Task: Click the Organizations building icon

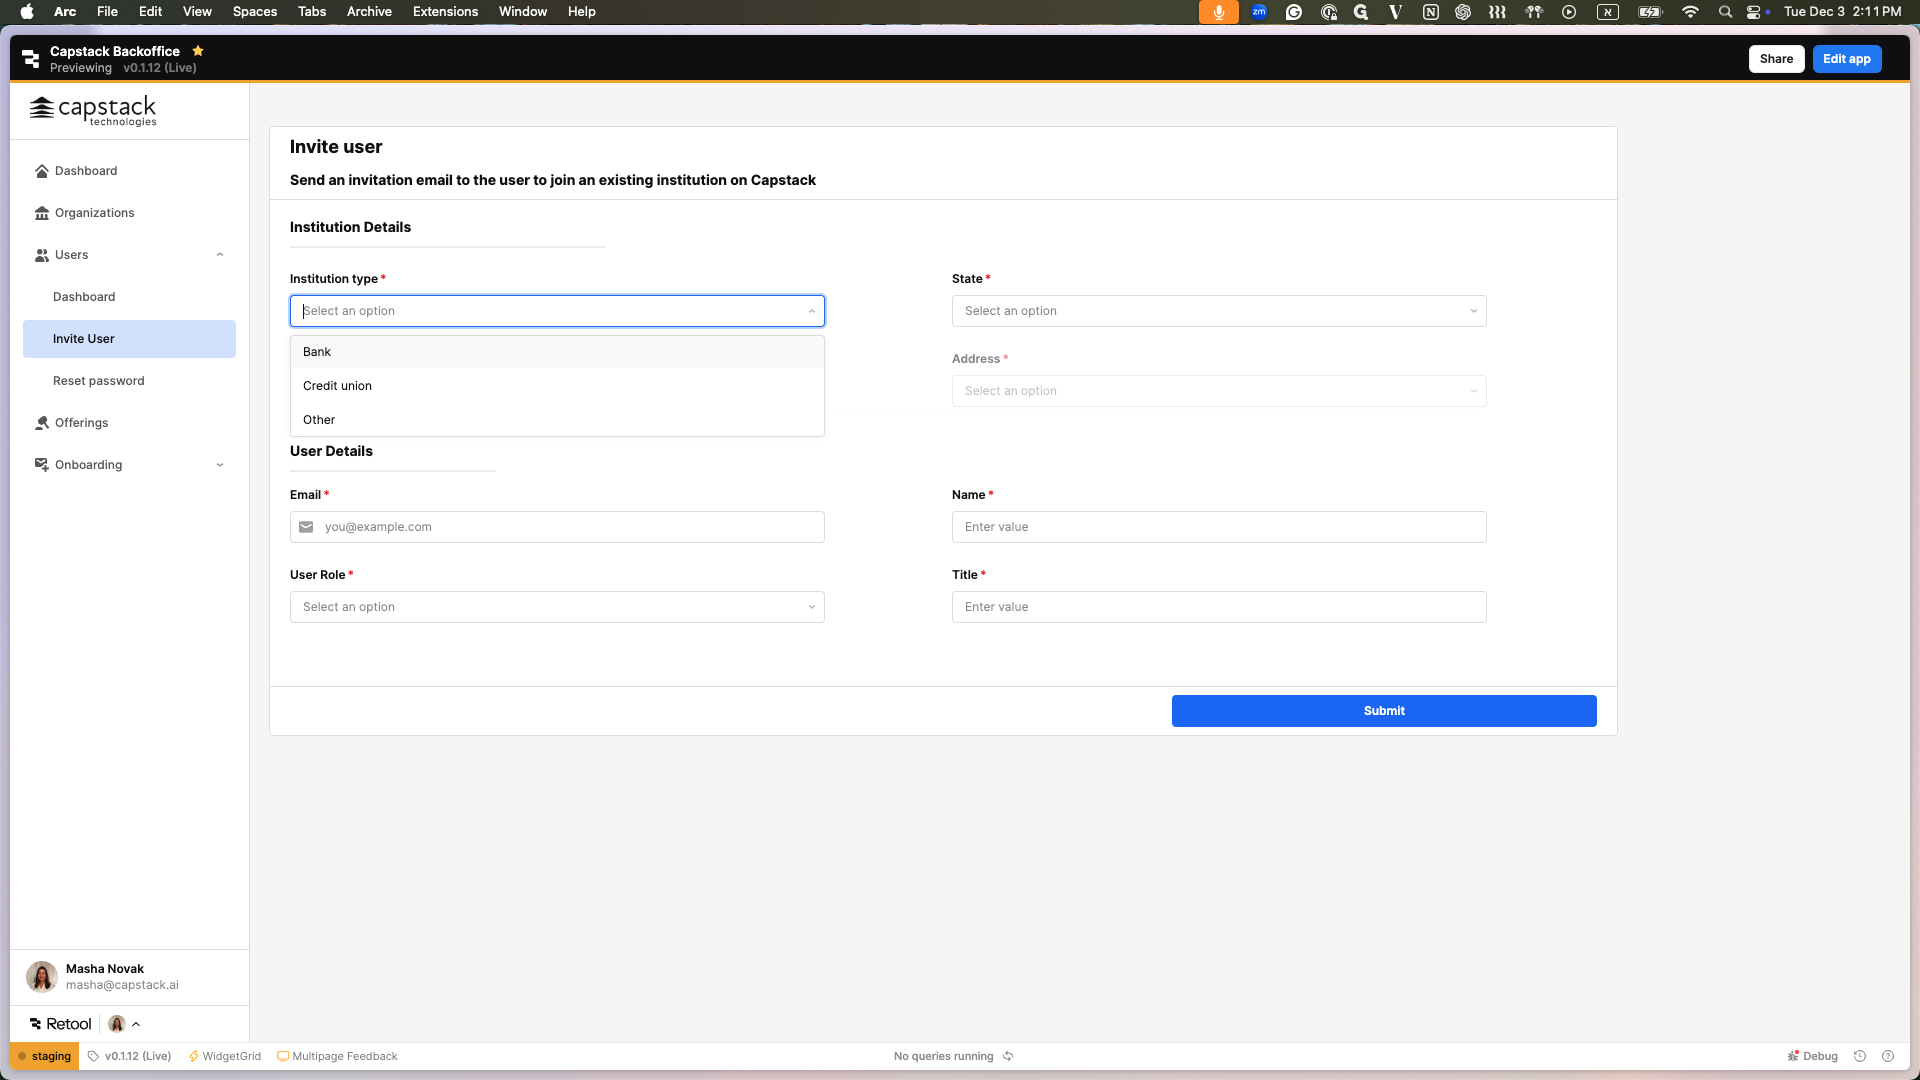Action: tap(42, 213)
